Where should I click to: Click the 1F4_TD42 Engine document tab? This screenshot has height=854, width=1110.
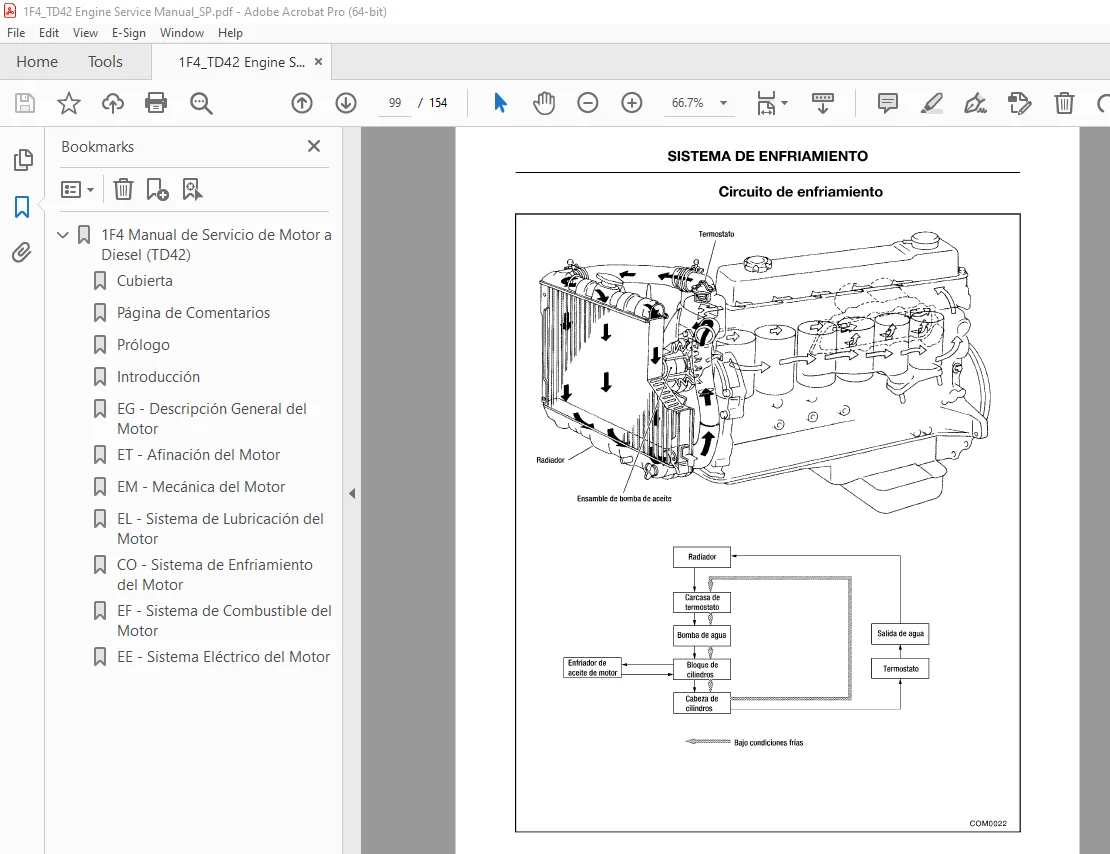(241, 62)
